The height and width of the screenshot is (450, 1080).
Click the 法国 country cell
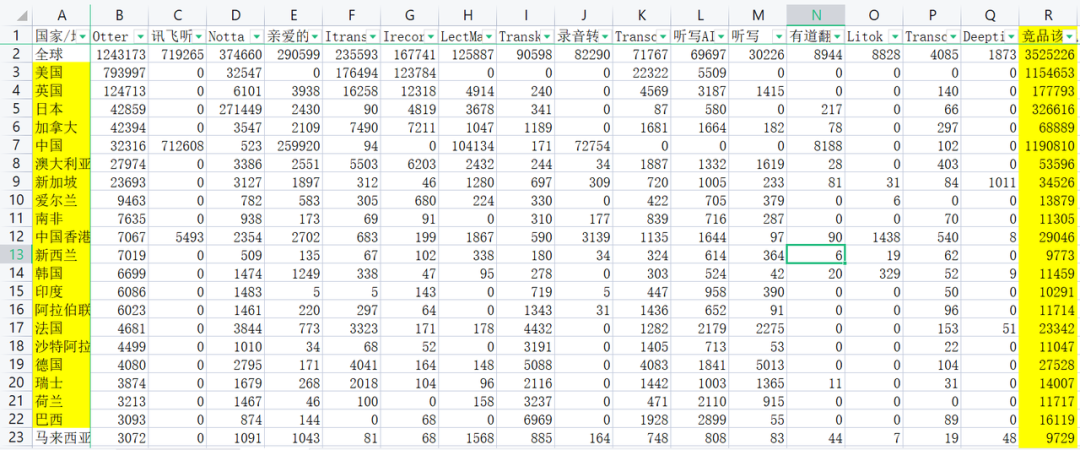(x=61, y=327)
